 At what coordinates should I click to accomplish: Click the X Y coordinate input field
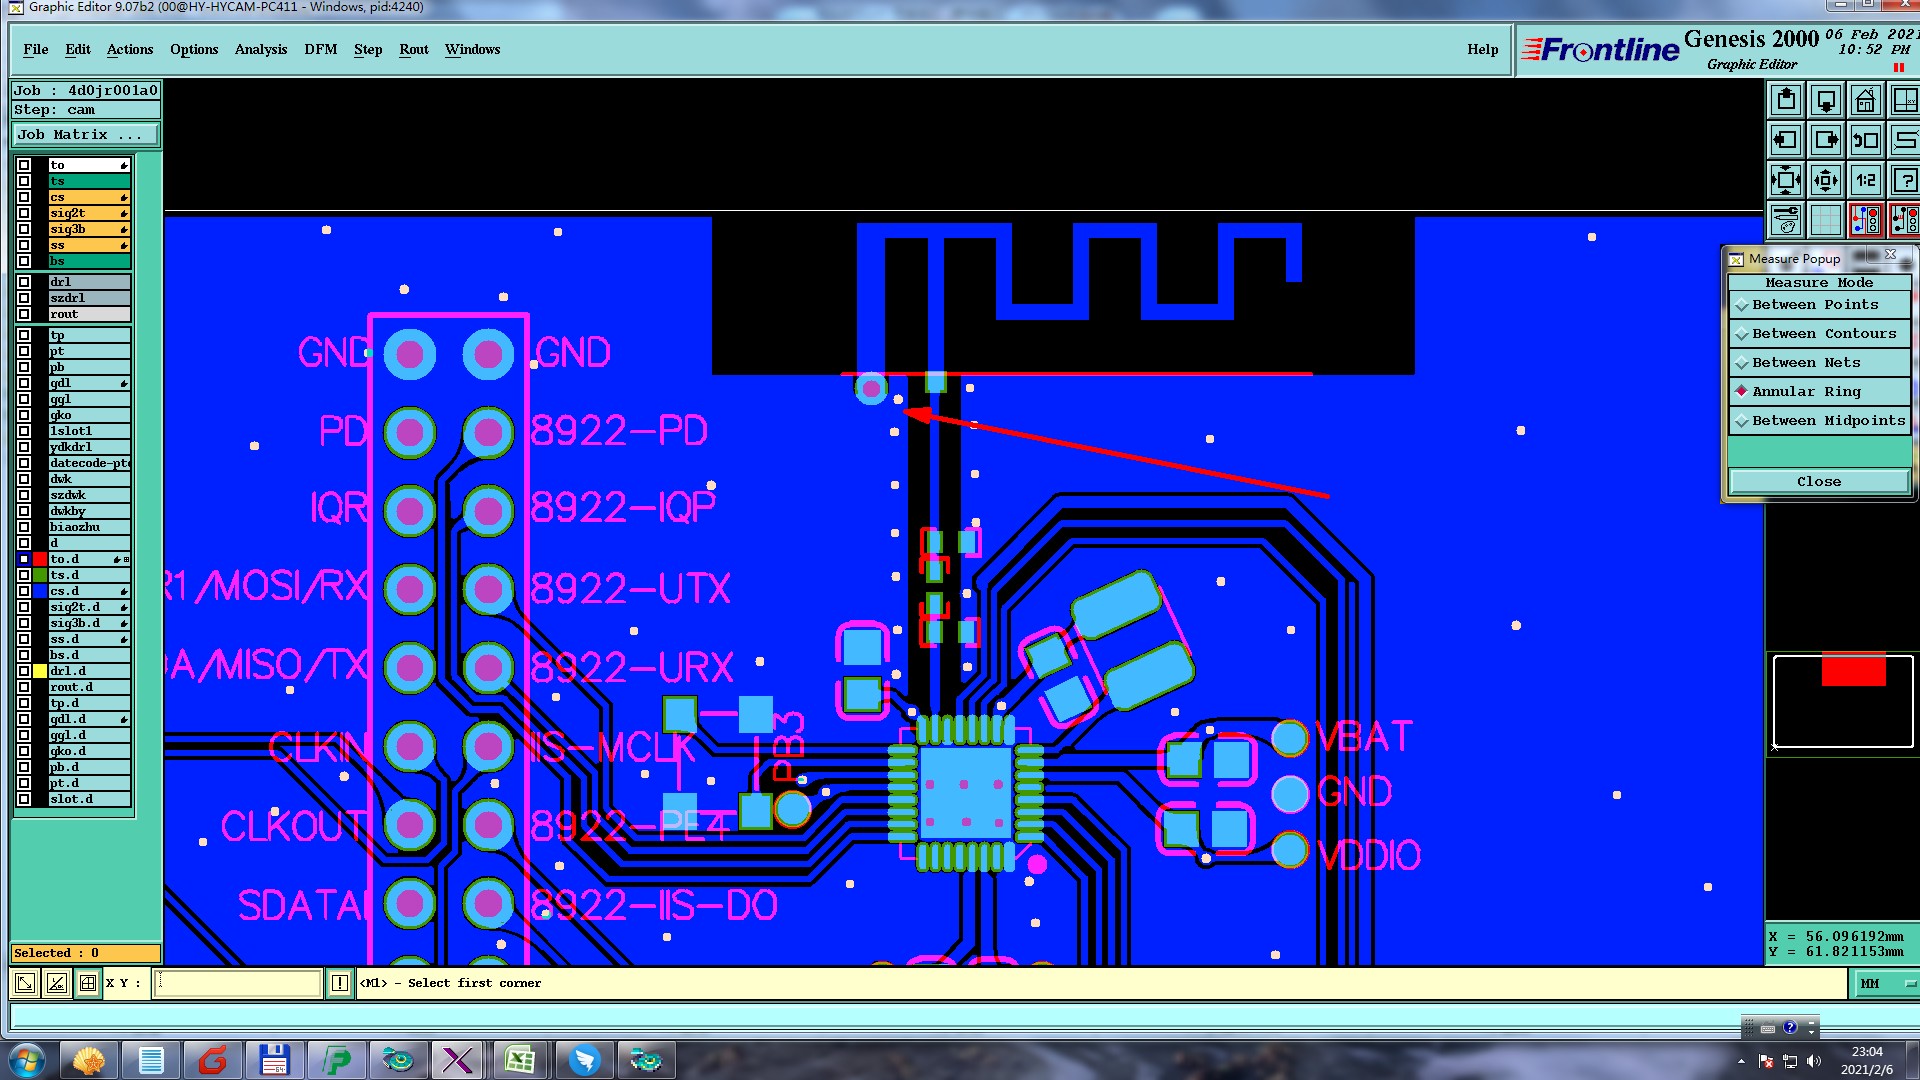(x=238, y=984)
